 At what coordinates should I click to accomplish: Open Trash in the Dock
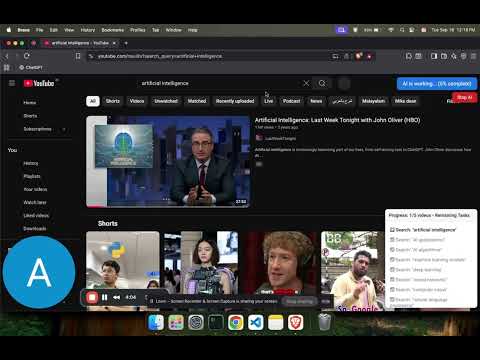325,322
